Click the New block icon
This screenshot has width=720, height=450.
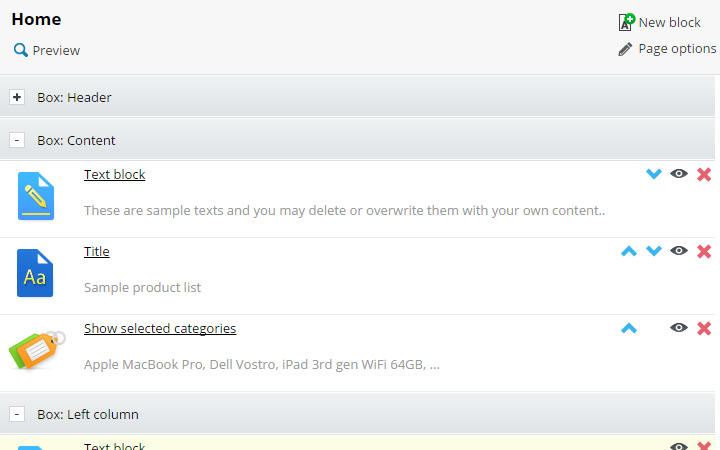tap(627, 22)
